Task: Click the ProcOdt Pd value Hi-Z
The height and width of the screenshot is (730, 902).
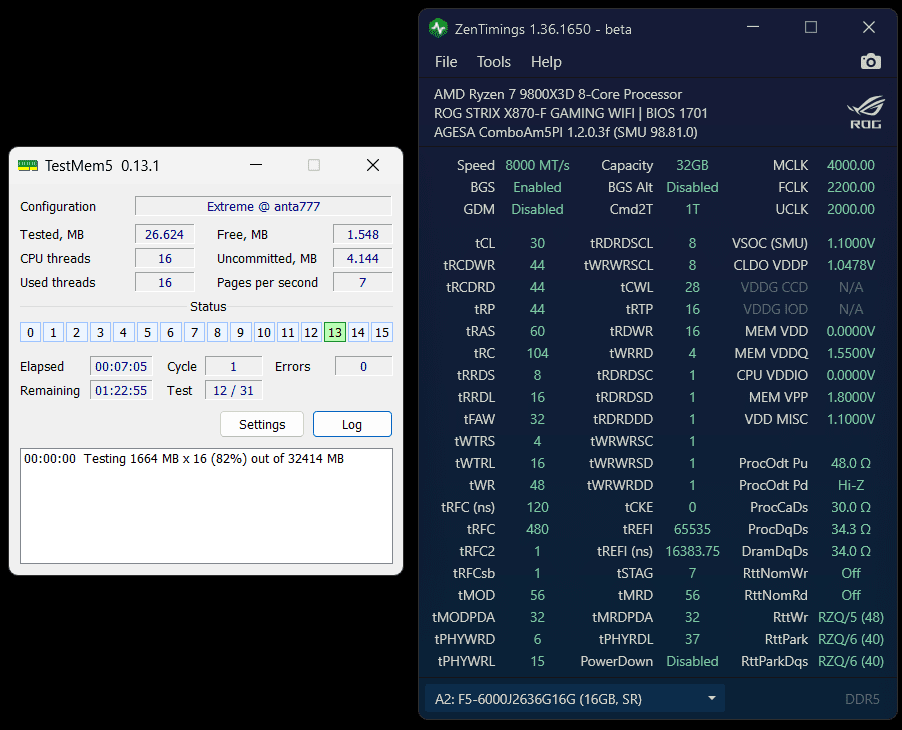Action: (851, 485)
